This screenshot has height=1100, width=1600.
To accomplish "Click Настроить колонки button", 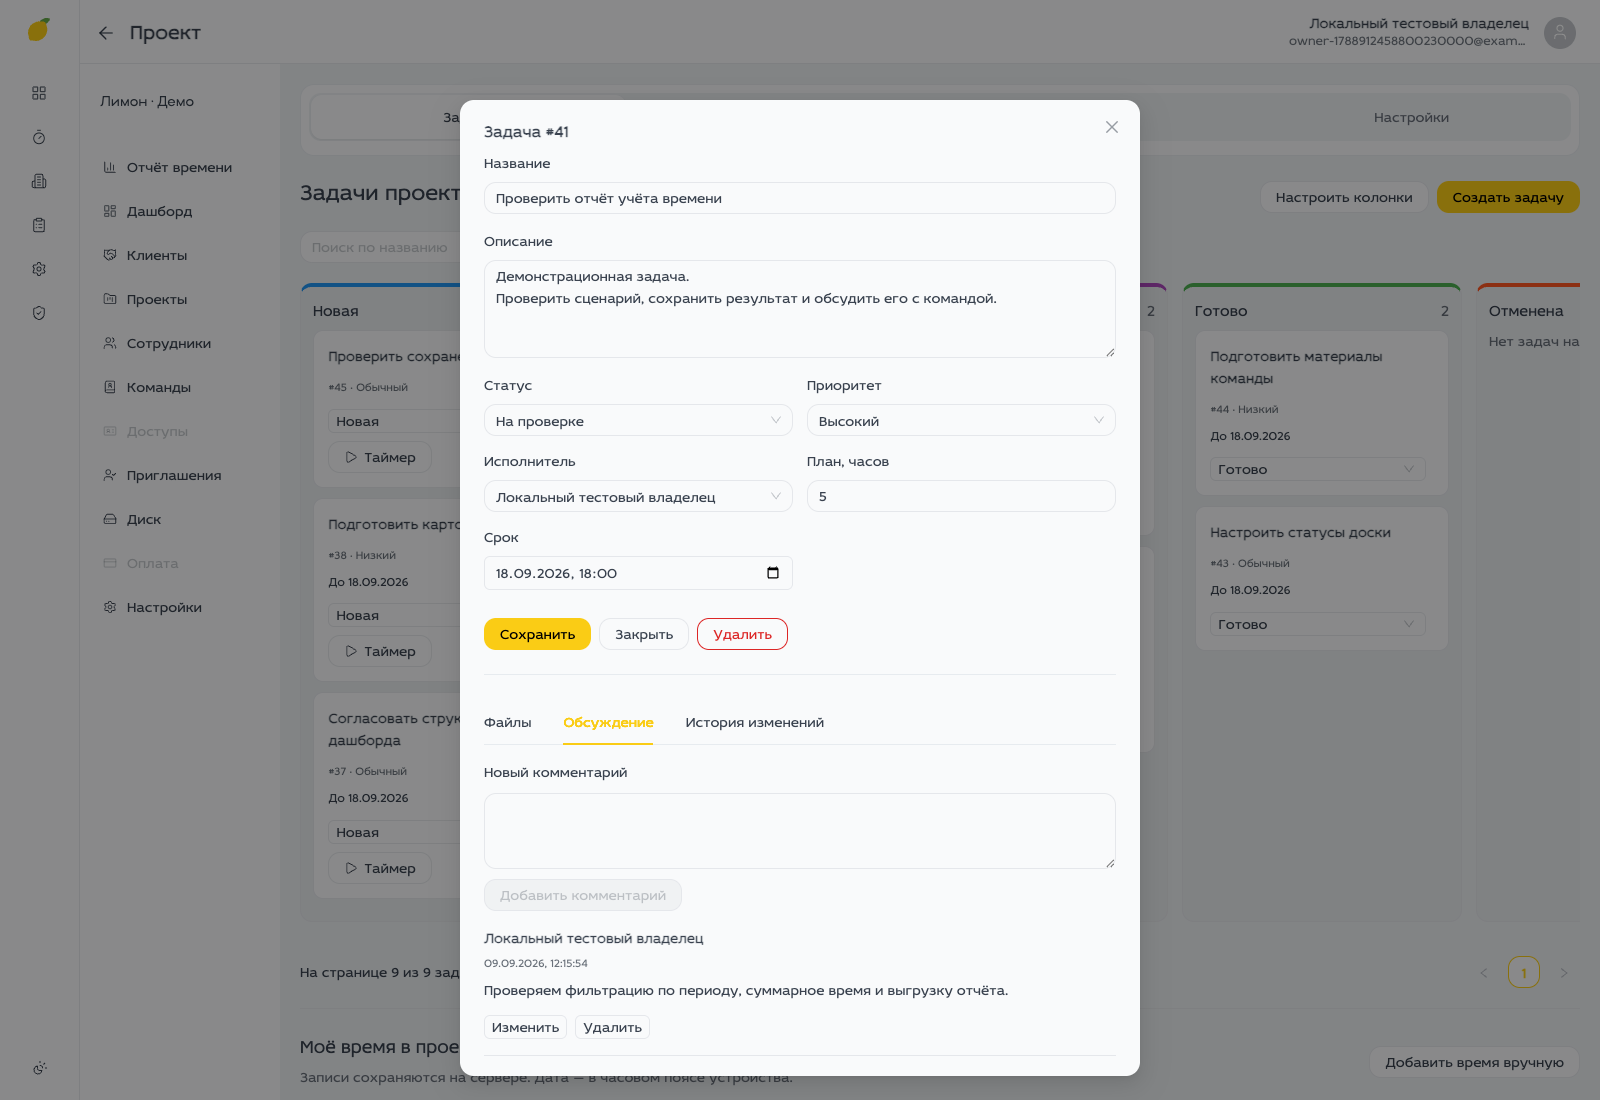I will coord(1344,197).
